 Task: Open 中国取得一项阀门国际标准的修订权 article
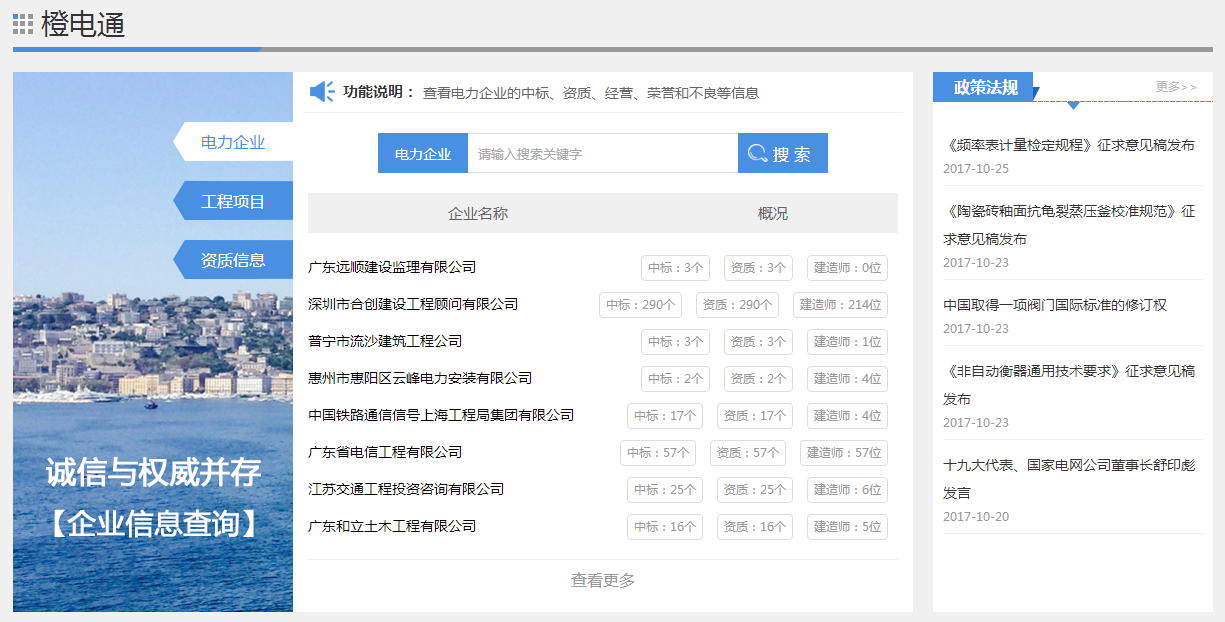pyautogui.click(x=1055, y=305)
